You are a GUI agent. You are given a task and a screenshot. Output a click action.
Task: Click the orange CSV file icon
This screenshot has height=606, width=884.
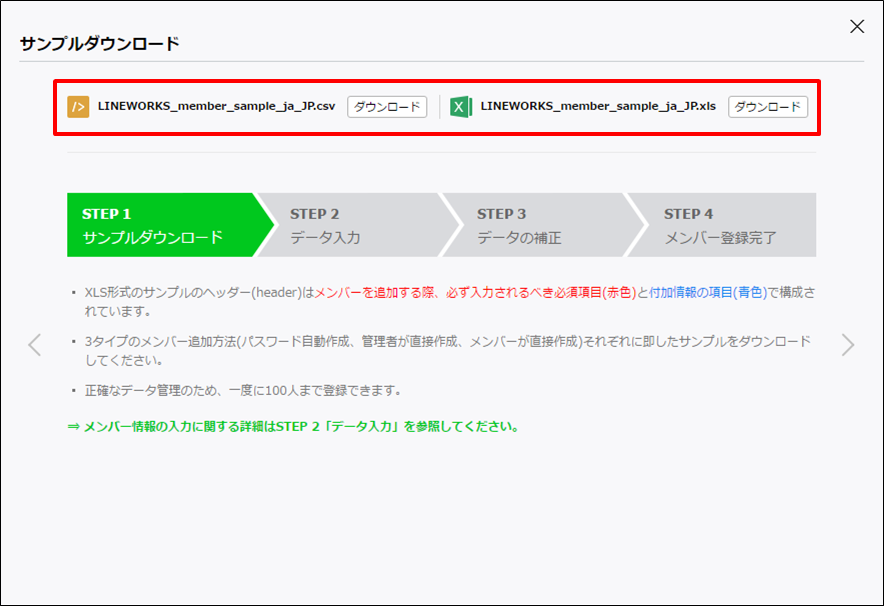point(78,107)
